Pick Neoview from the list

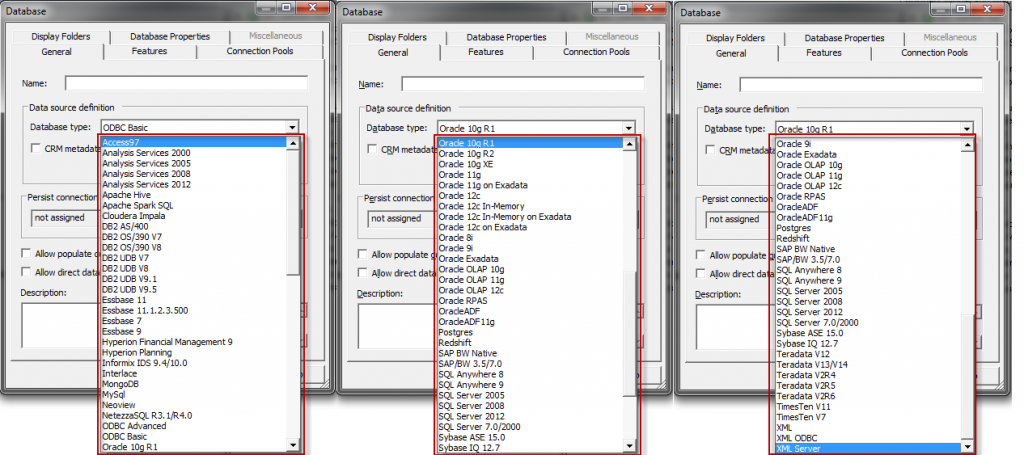194,405
